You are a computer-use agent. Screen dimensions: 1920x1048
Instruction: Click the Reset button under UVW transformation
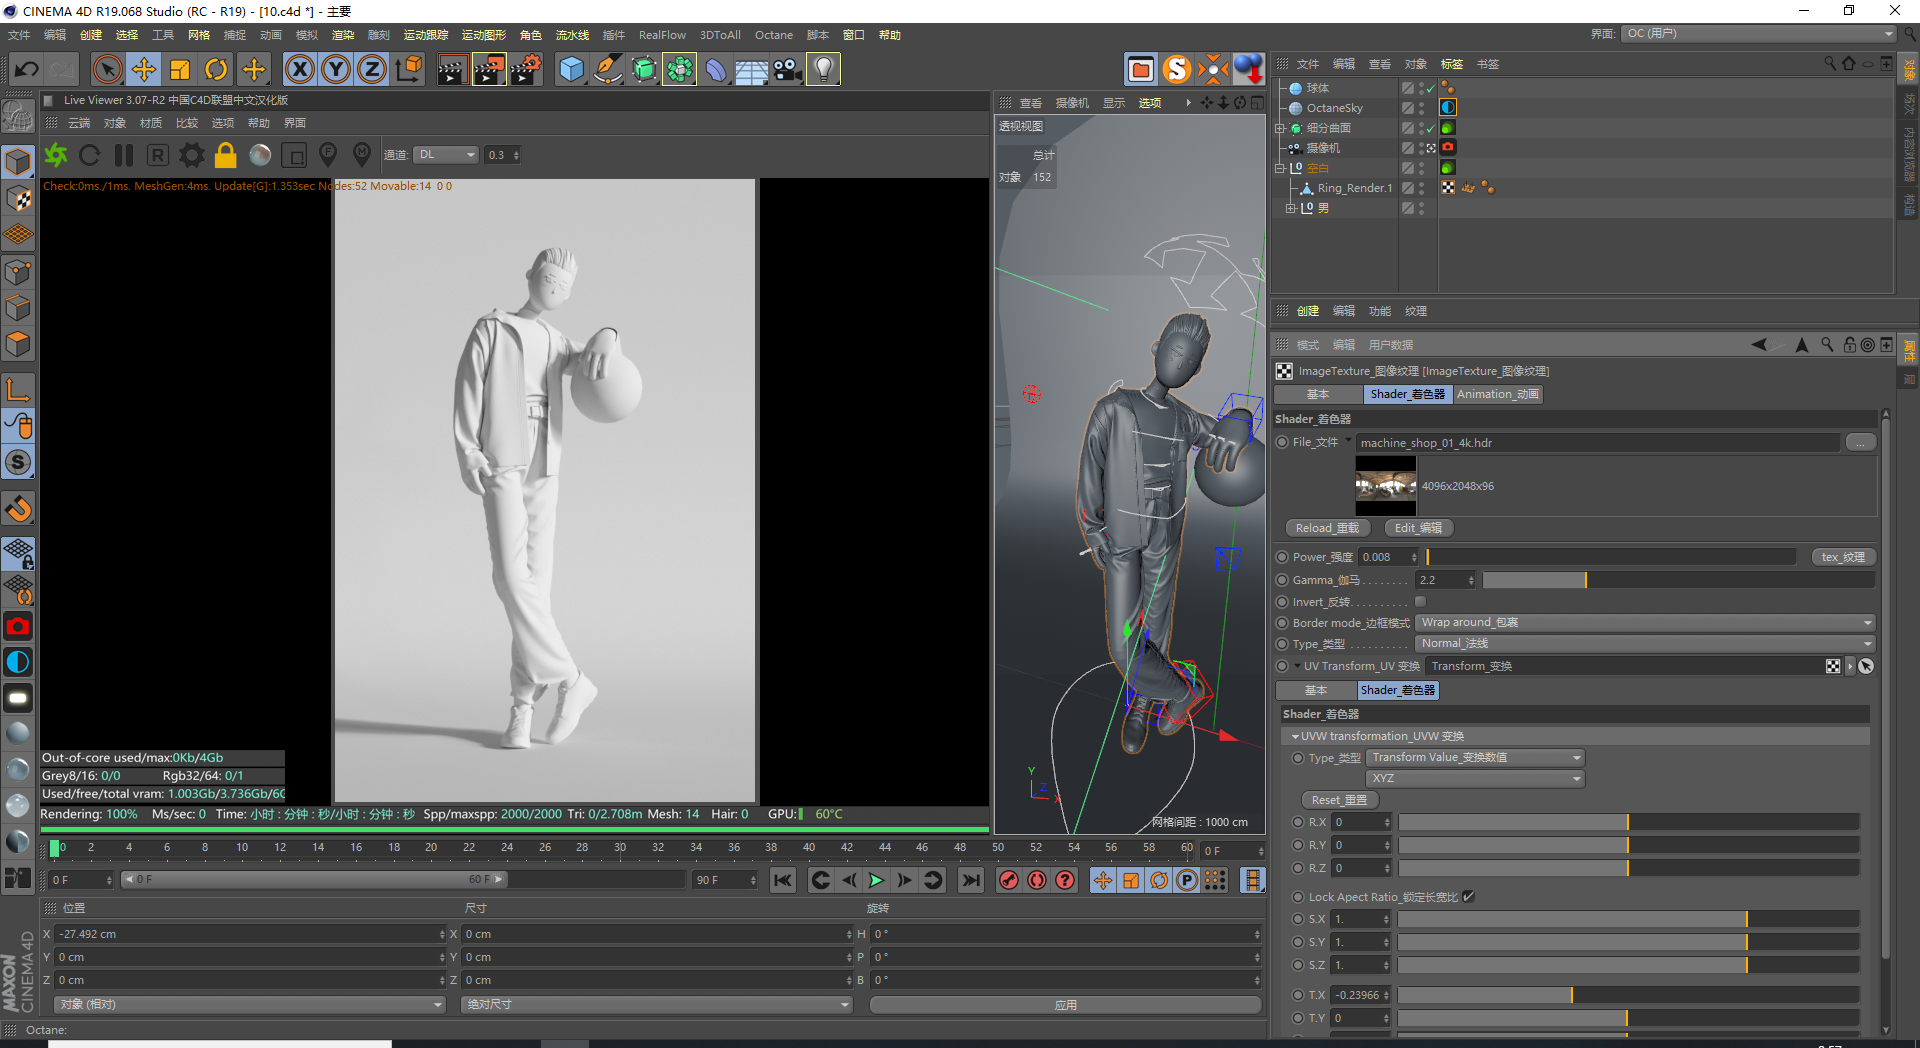point(1338,800)
